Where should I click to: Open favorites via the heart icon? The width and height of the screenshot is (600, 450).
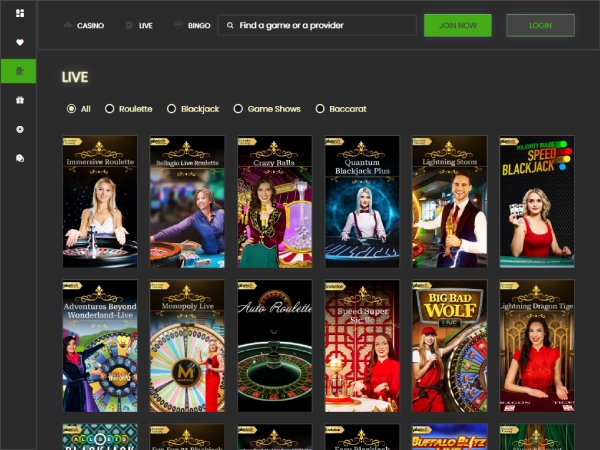coord(19,42)
